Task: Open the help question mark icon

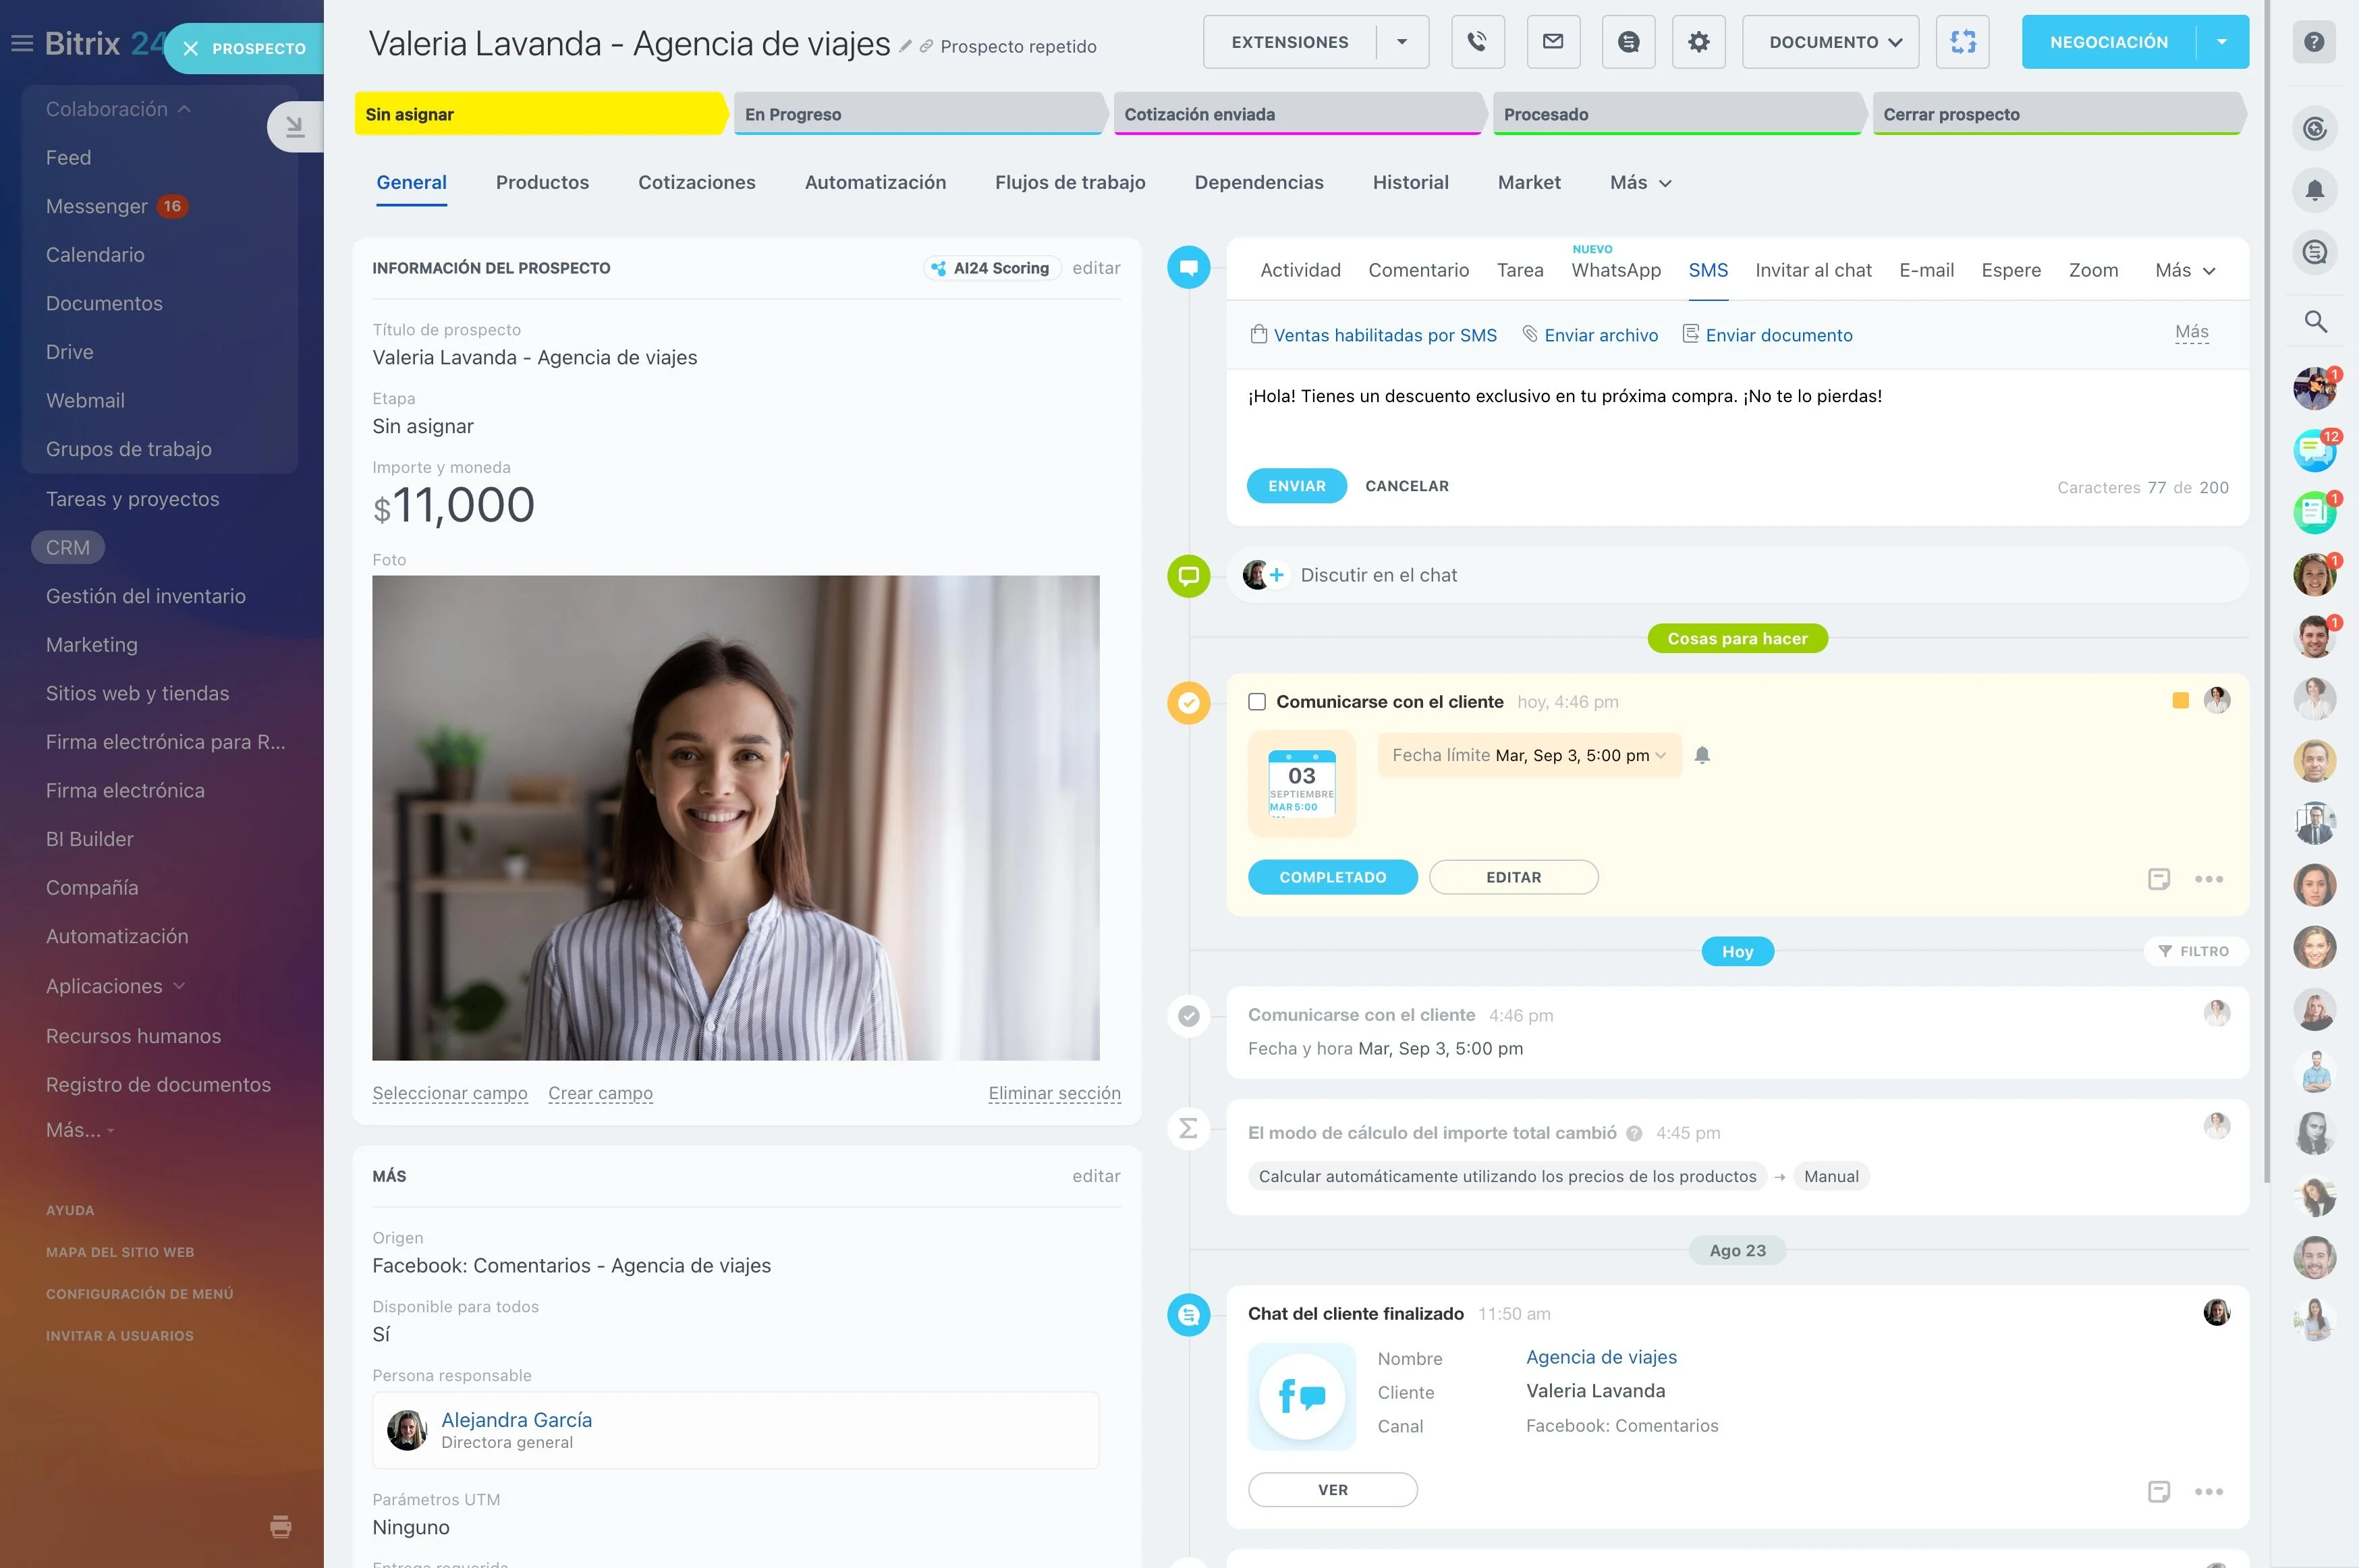Action: [x=2314, y=42]
